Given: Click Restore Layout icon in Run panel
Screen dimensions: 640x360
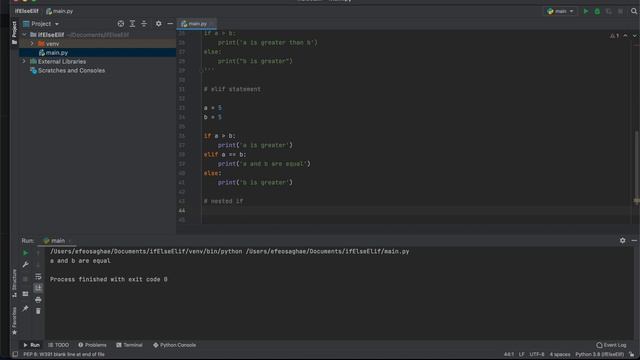Looking at the screenshot, I should (25, 293).
